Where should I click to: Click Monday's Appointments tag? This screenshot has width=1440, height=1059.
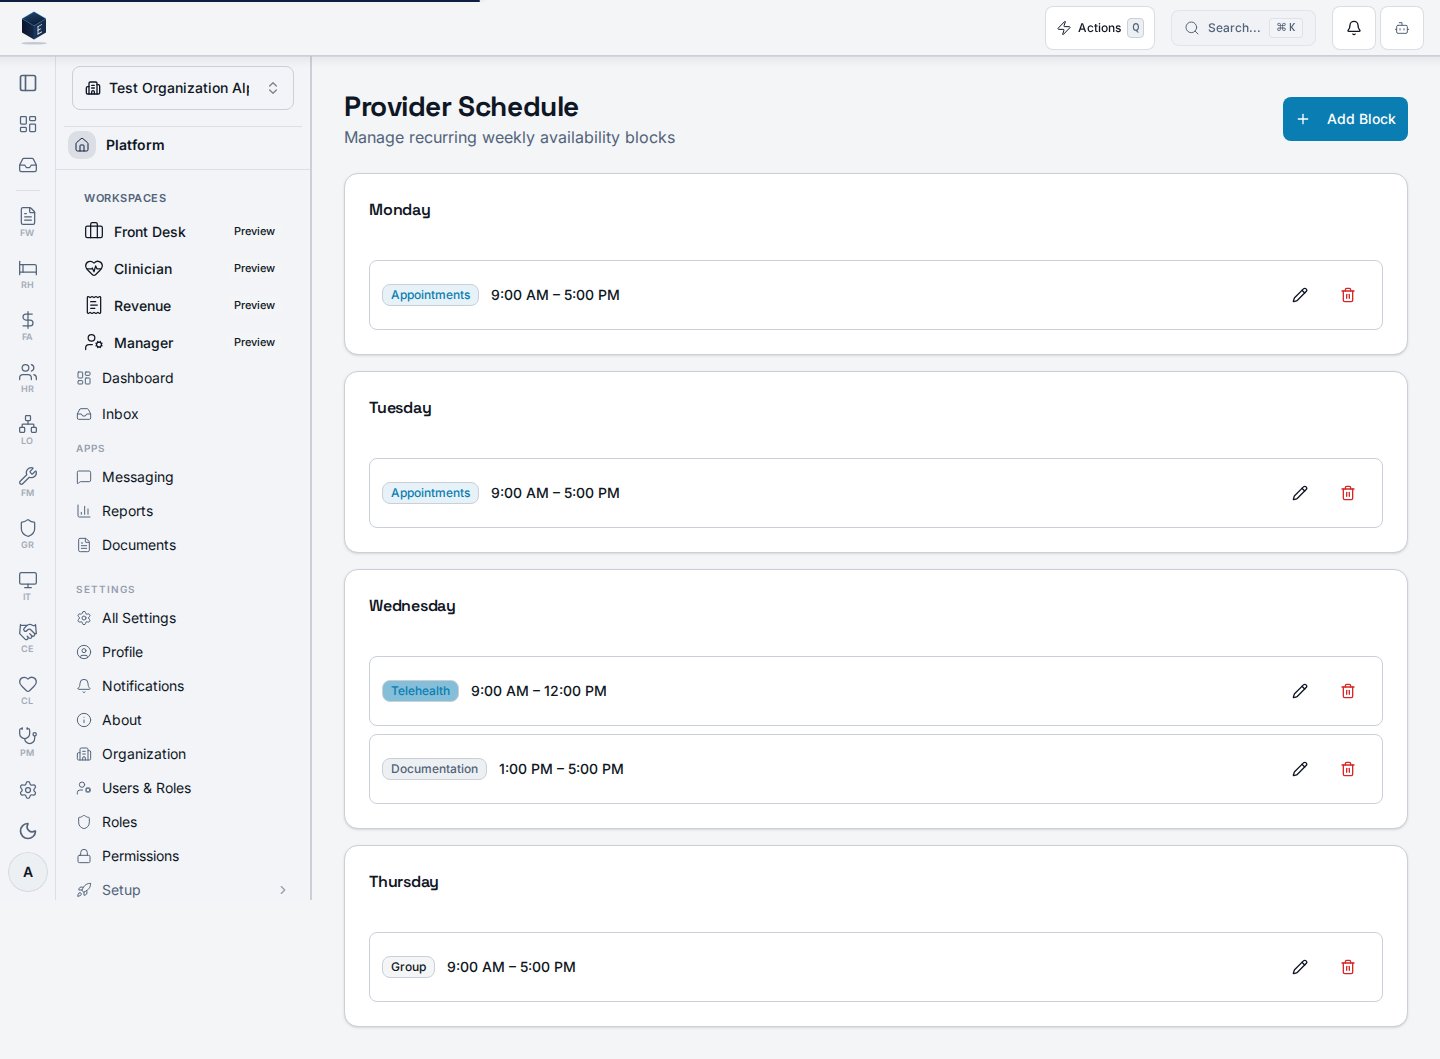[x=430, y=295]
